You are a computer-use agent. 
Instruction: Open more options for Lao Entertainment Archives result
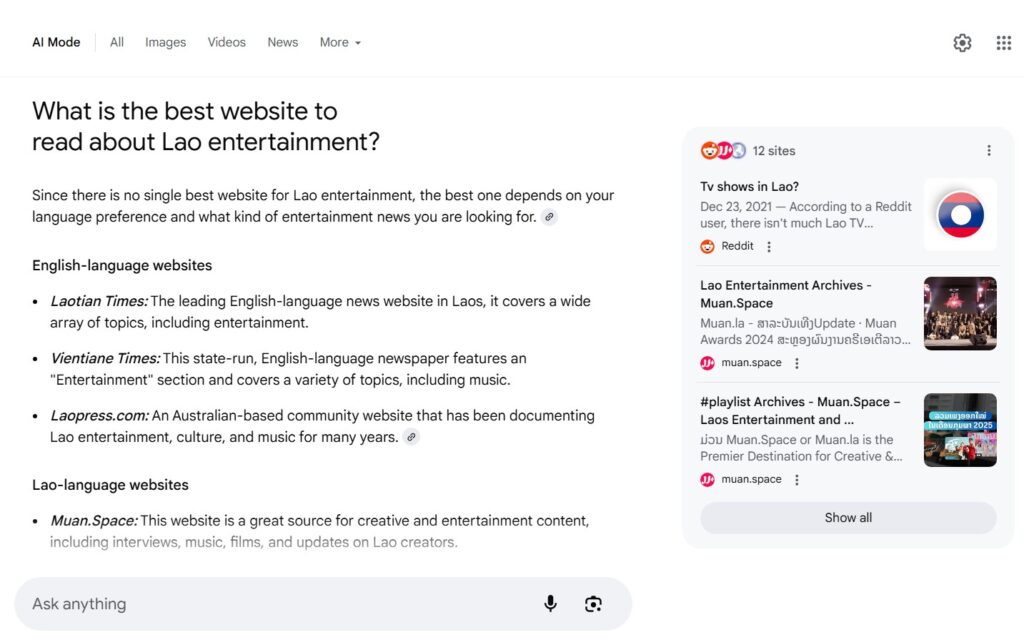[x=797, y=363]
